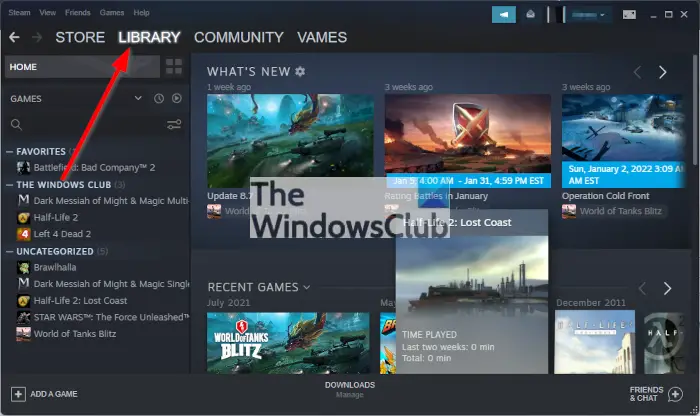Select Half-Life 2 in sidebar

[56, 217]
